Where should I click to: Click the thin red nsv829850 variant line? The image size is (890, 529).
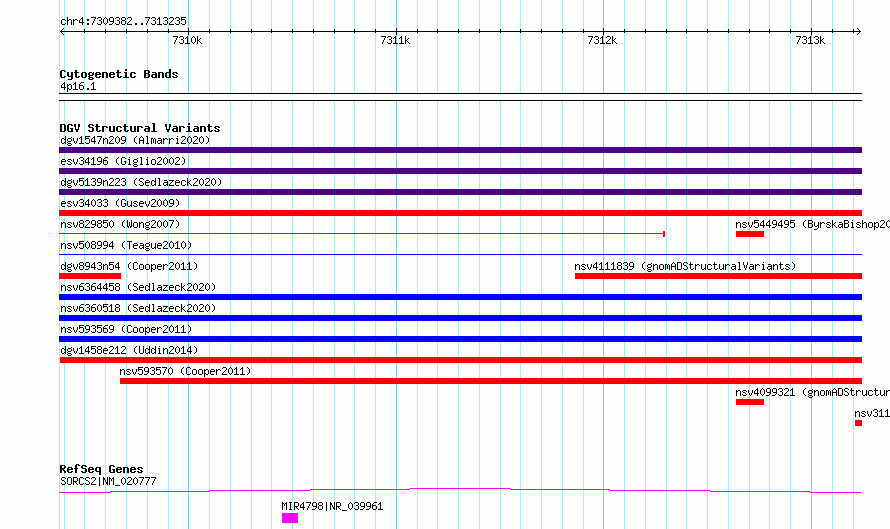click(362, 234)
